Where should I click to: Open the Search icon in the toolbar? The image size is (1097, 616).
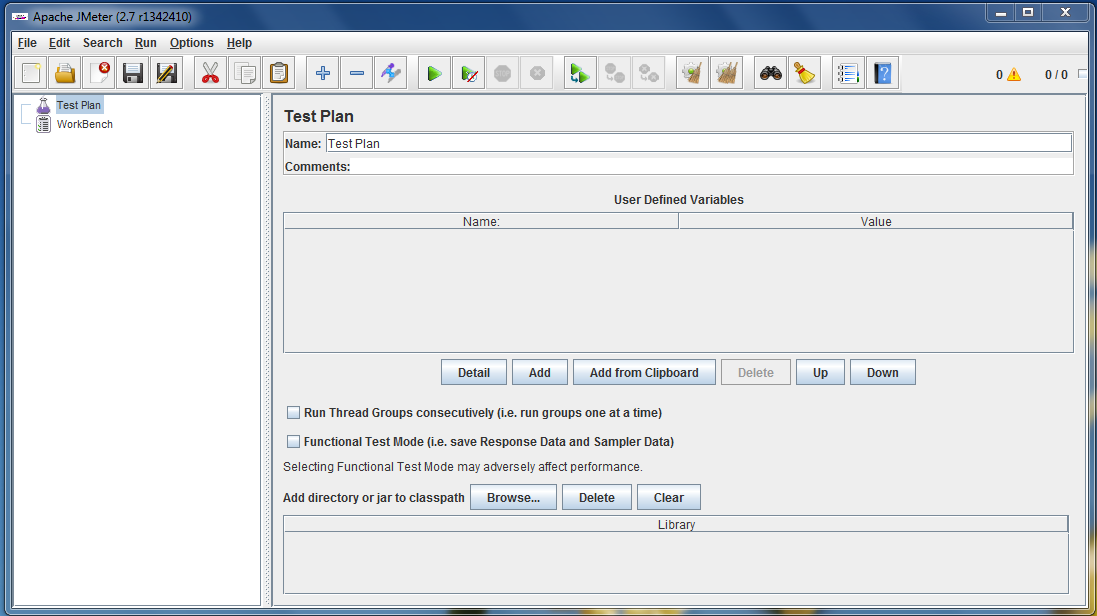pyautogui.click(x=768, y=72)
